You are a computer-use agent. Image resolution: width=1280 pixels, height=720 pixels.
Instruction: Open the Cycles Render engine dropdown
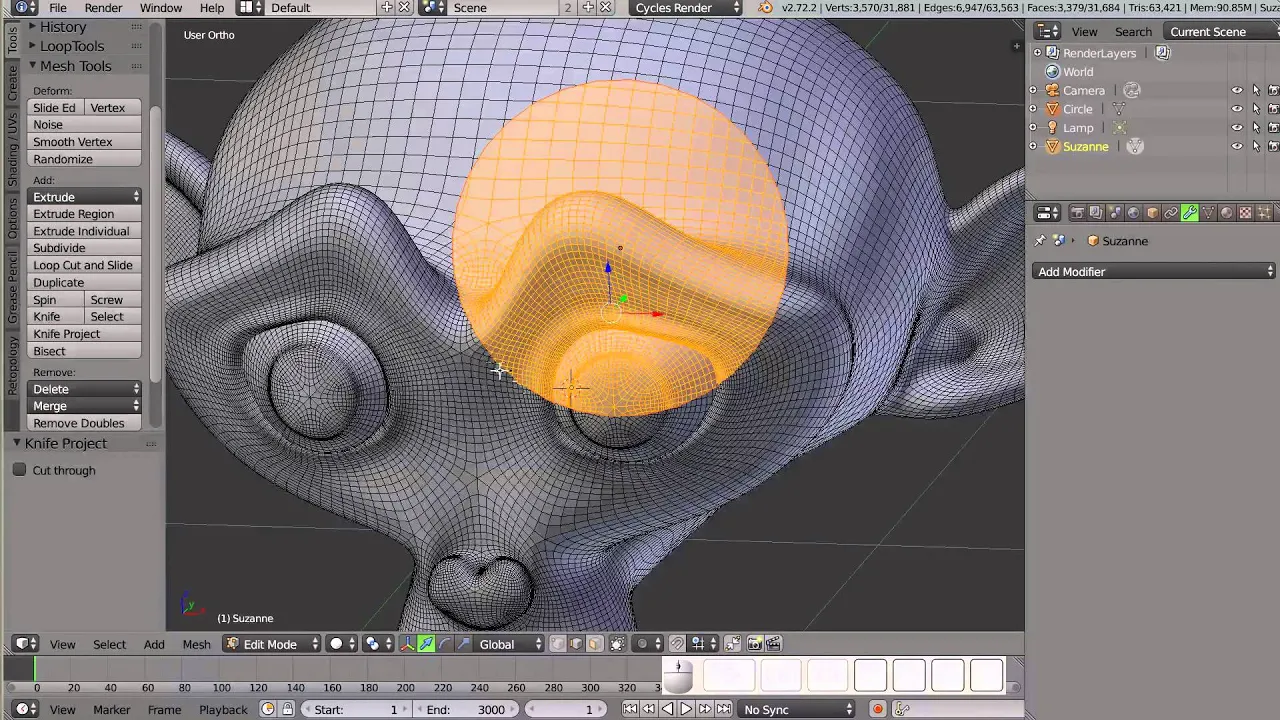(687, 8)
